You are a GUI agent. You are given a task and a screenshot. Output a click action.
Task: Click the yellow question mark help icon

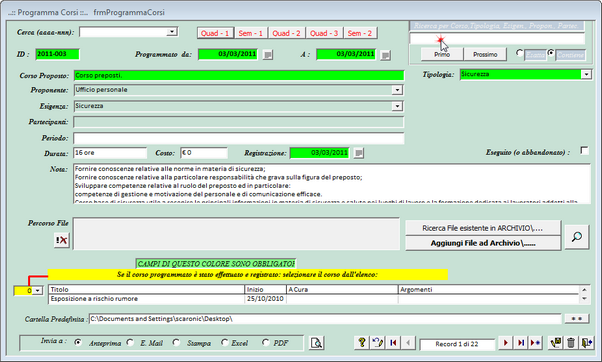[x=362, y=342]
